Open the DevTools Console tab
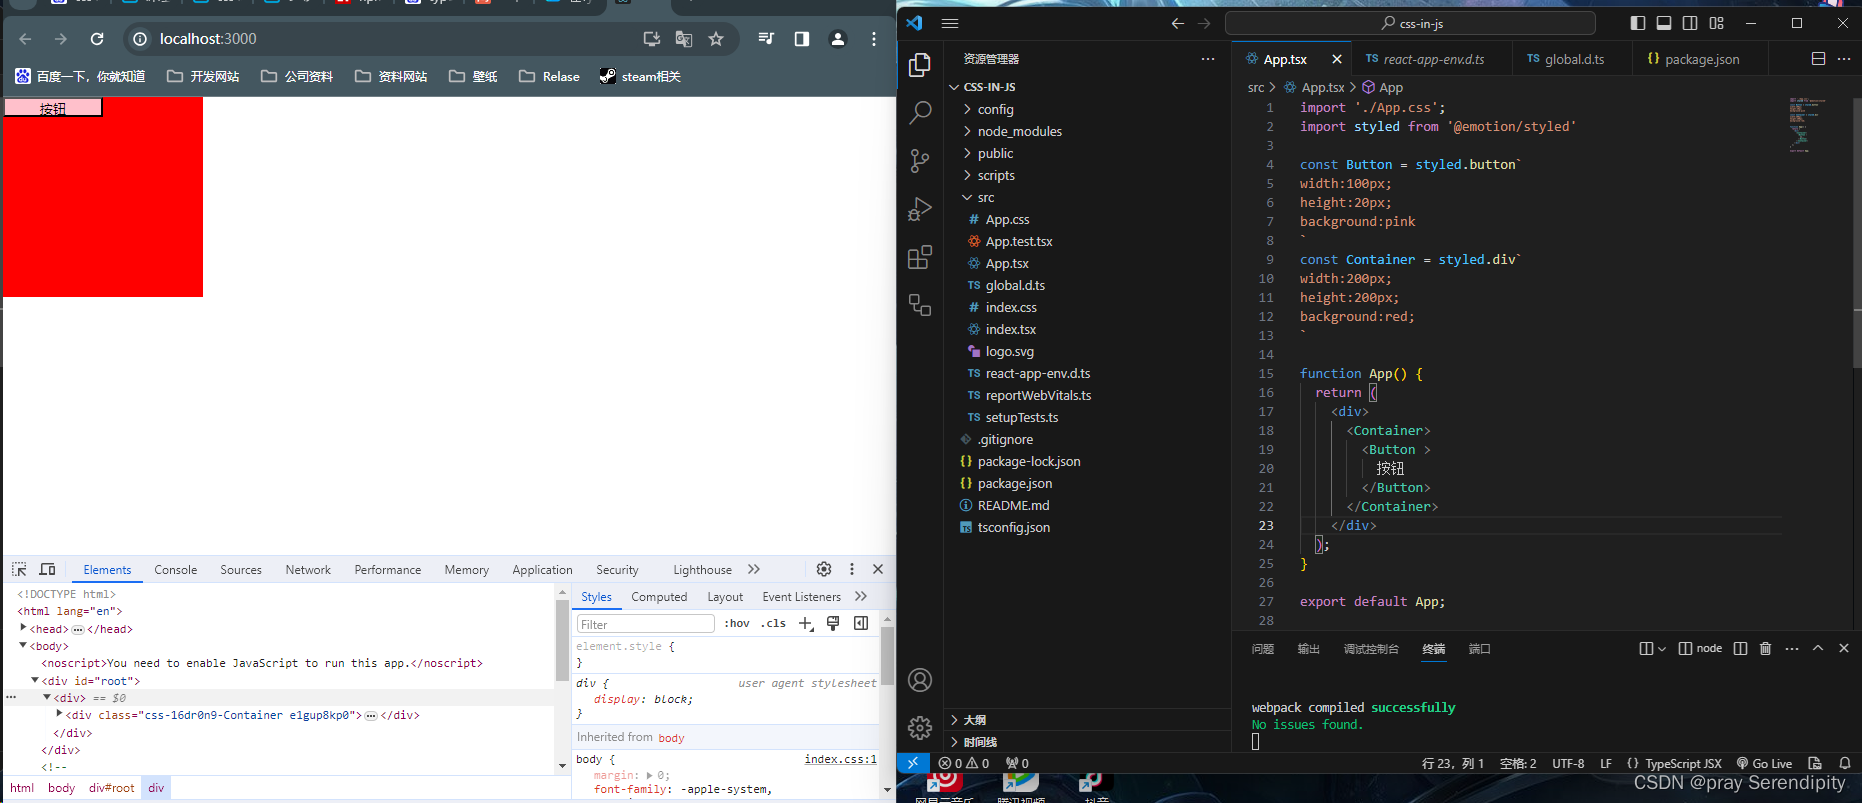 click(x=176, y=569)
